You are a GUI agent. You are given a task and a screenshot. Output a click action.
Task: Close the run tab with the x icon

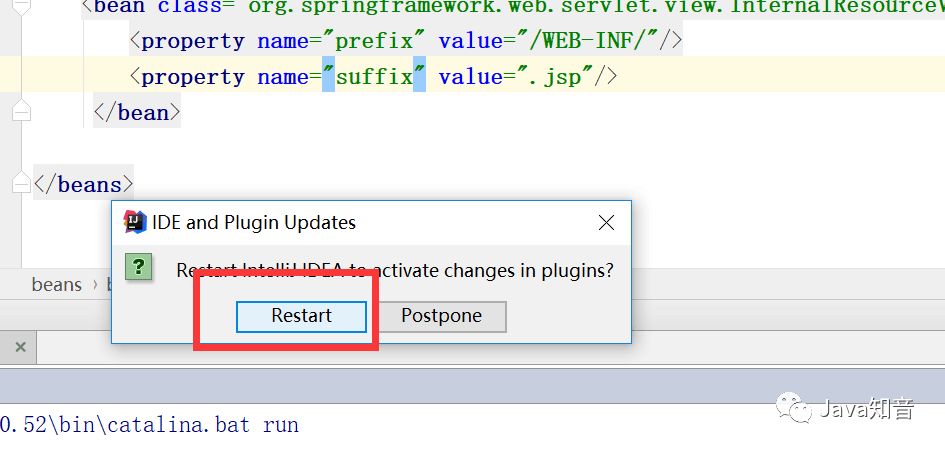click(20, 347)
